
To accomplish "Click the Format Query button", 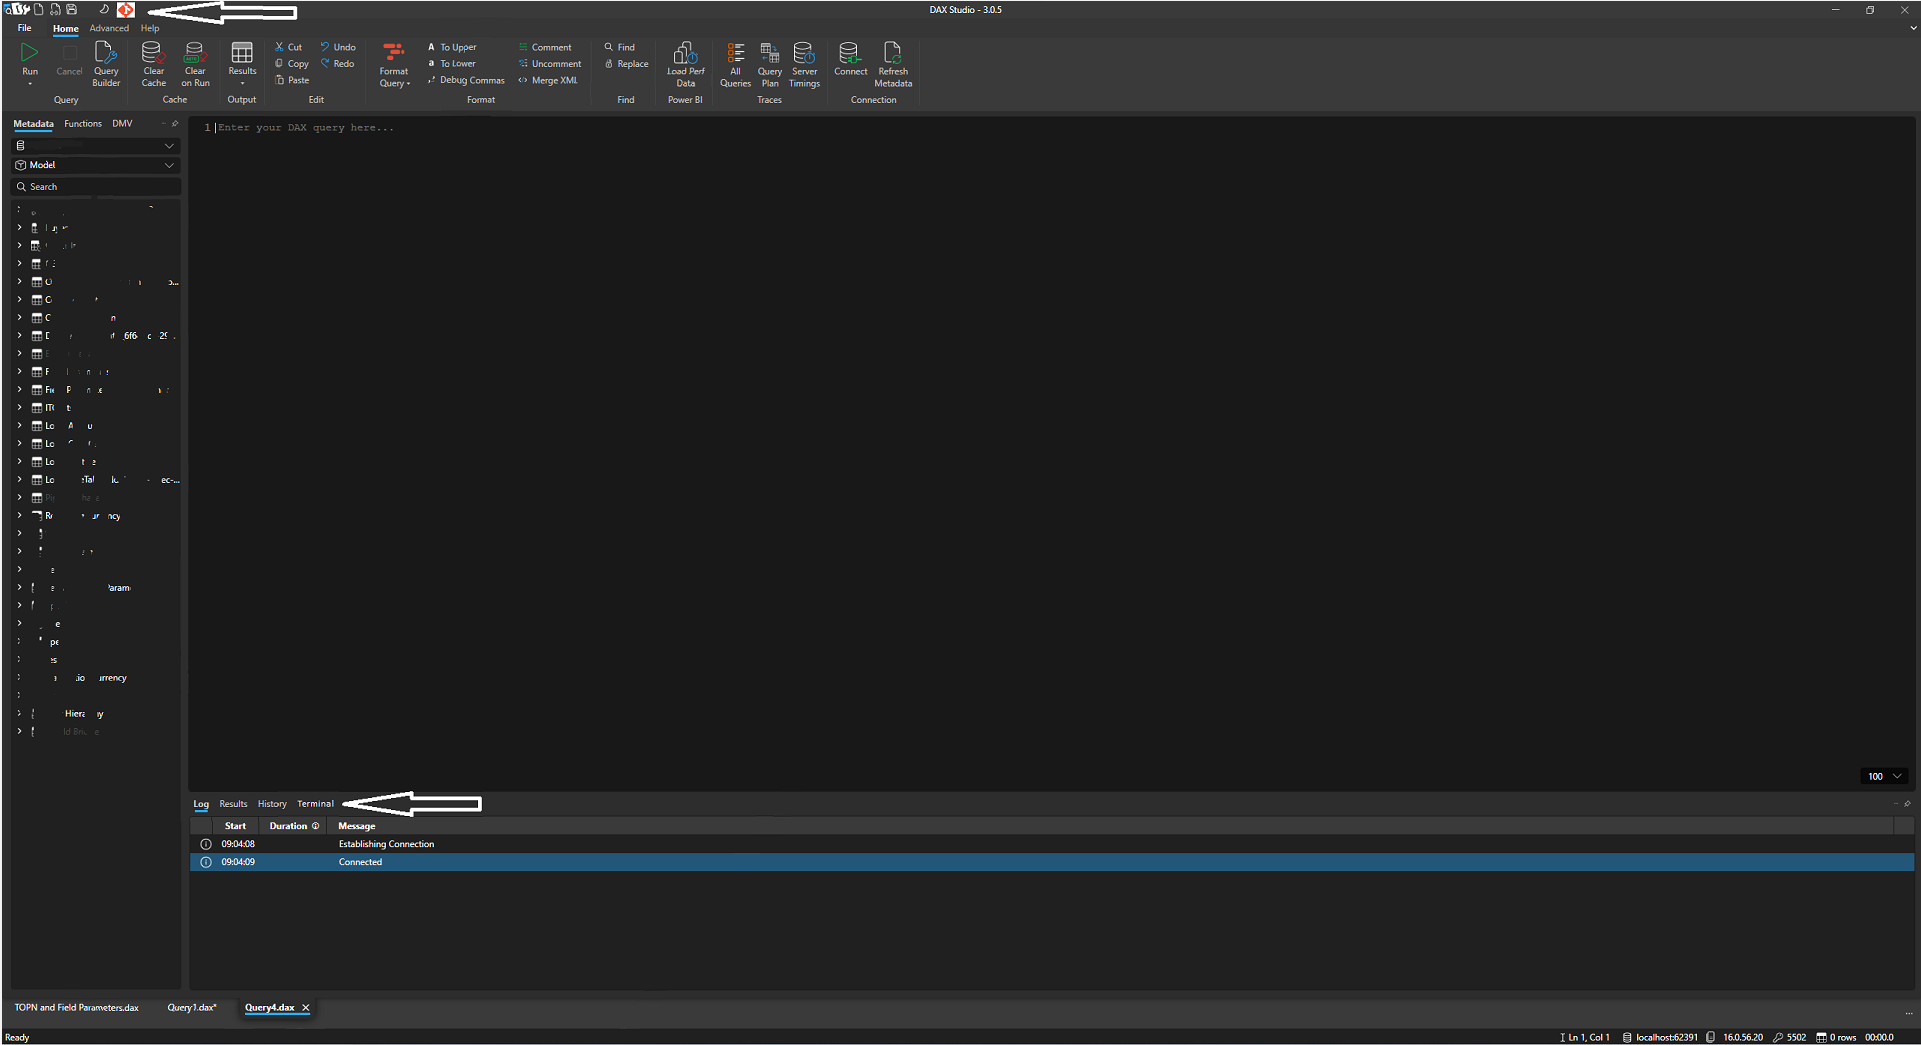I will click(x=394, y=65).
